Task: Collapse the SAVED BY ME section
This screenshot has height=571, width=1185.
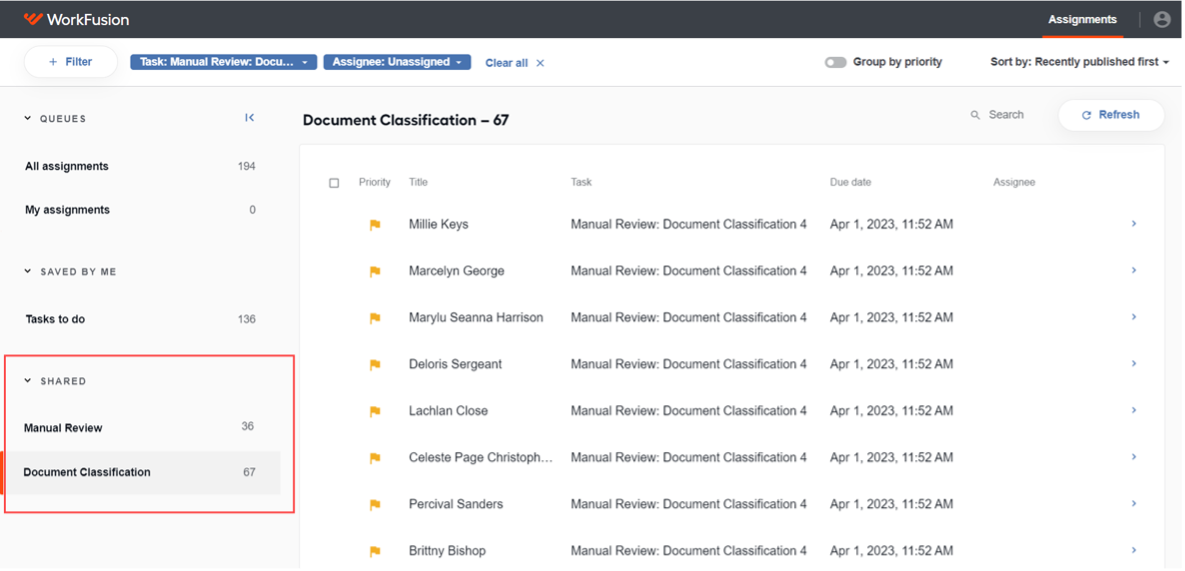Action: [x=28, y=271]
